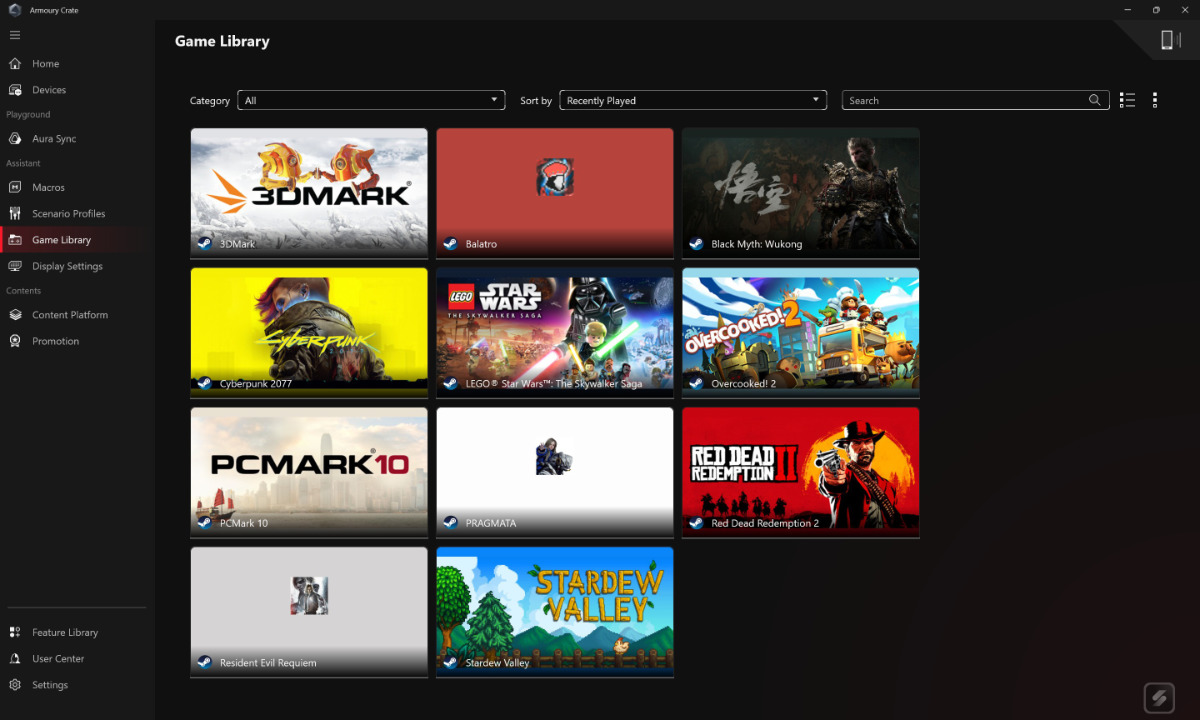This screenshot has width=1200, height=720.
Task: Open Content Platform label
Action: (70, 315)
